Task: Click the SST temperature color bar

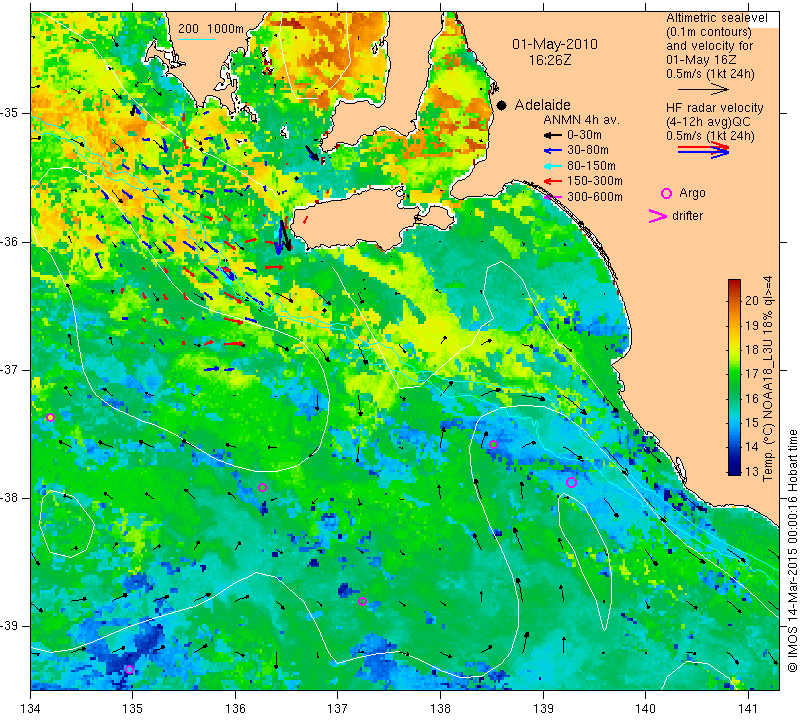Action: pyautogui.click(x=734, y=377)
